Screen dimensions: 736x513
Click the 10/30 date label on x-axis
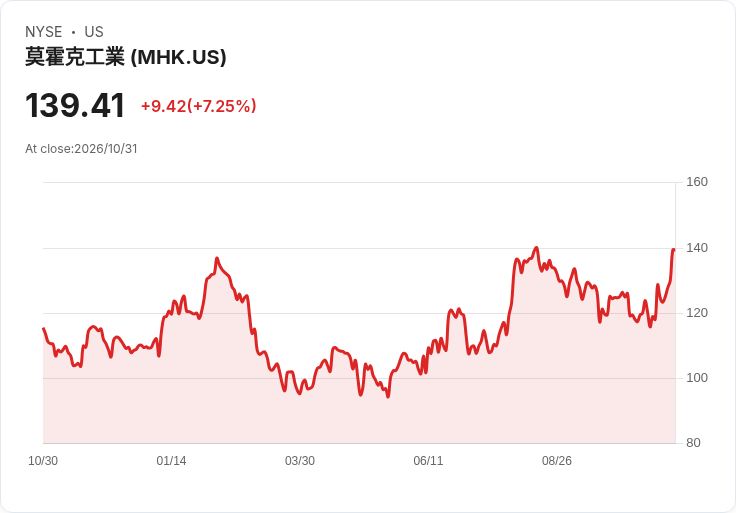click(x=43, y=461)
